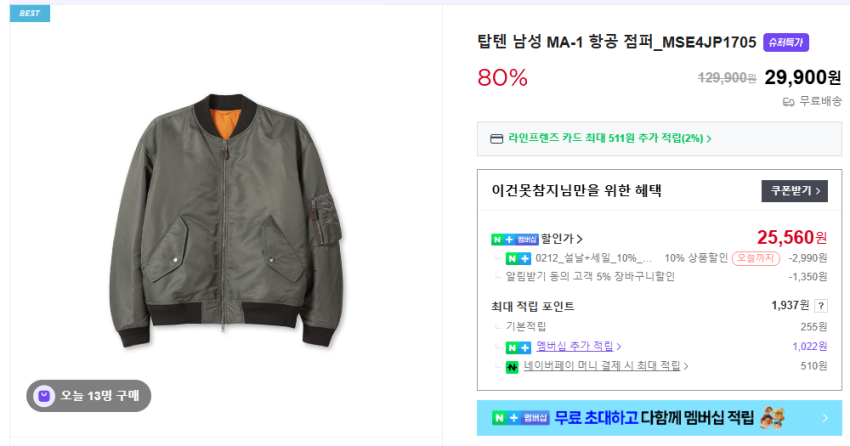Screen dimensions: 850x446
Task: Click the free delivery truck icon
Action: click(788, 102)
